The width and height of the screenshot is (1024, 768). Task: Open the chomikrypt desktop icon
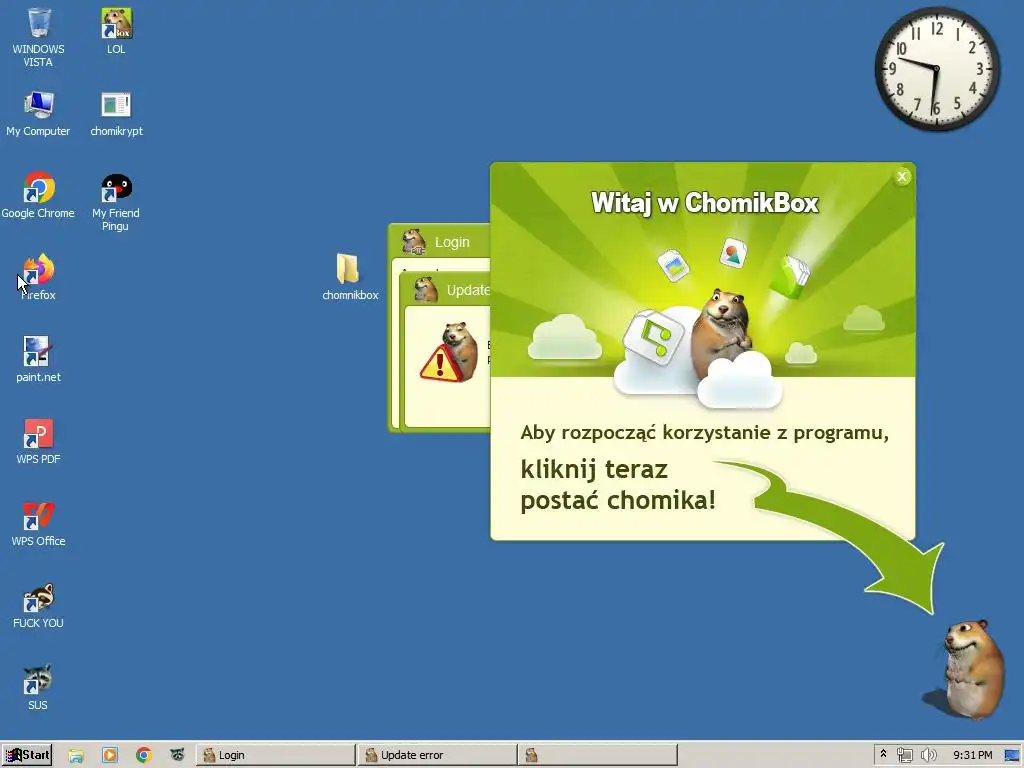pyautogui.click(x=116, y=114)
